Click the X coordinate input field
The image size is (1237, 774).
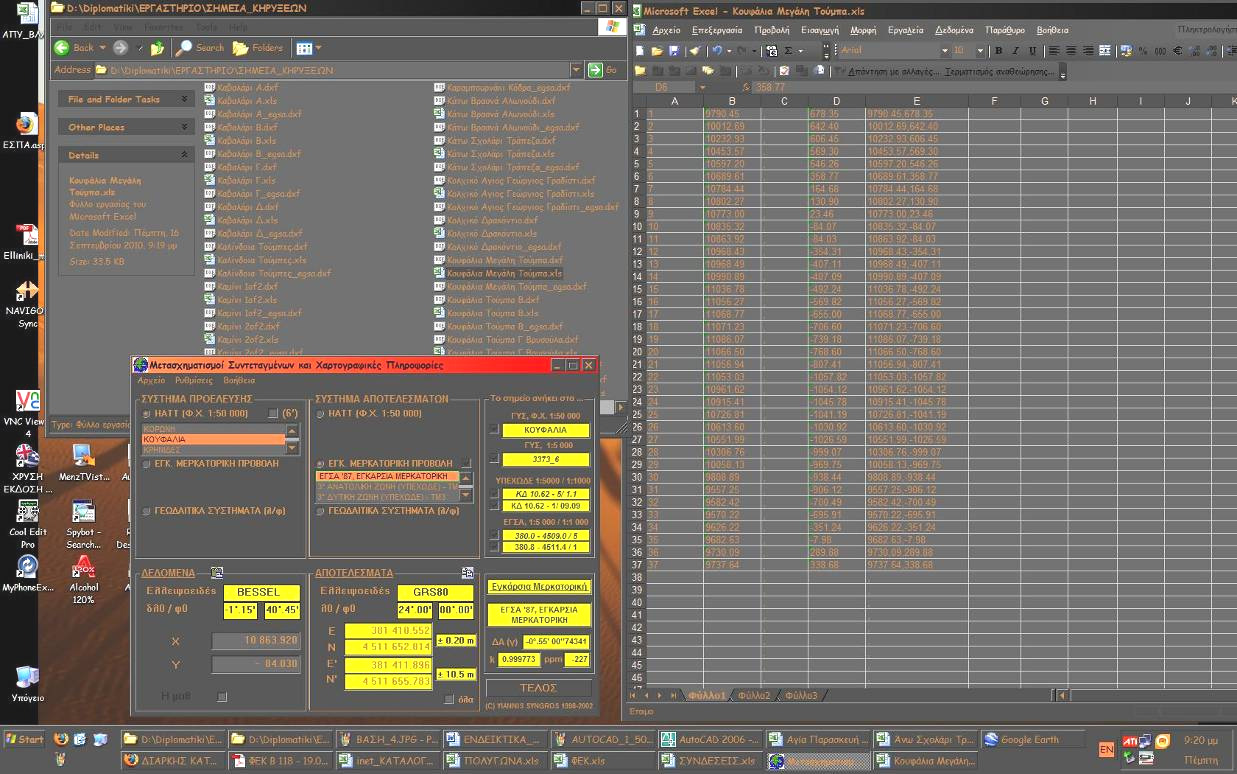click(x=256, y=640)
